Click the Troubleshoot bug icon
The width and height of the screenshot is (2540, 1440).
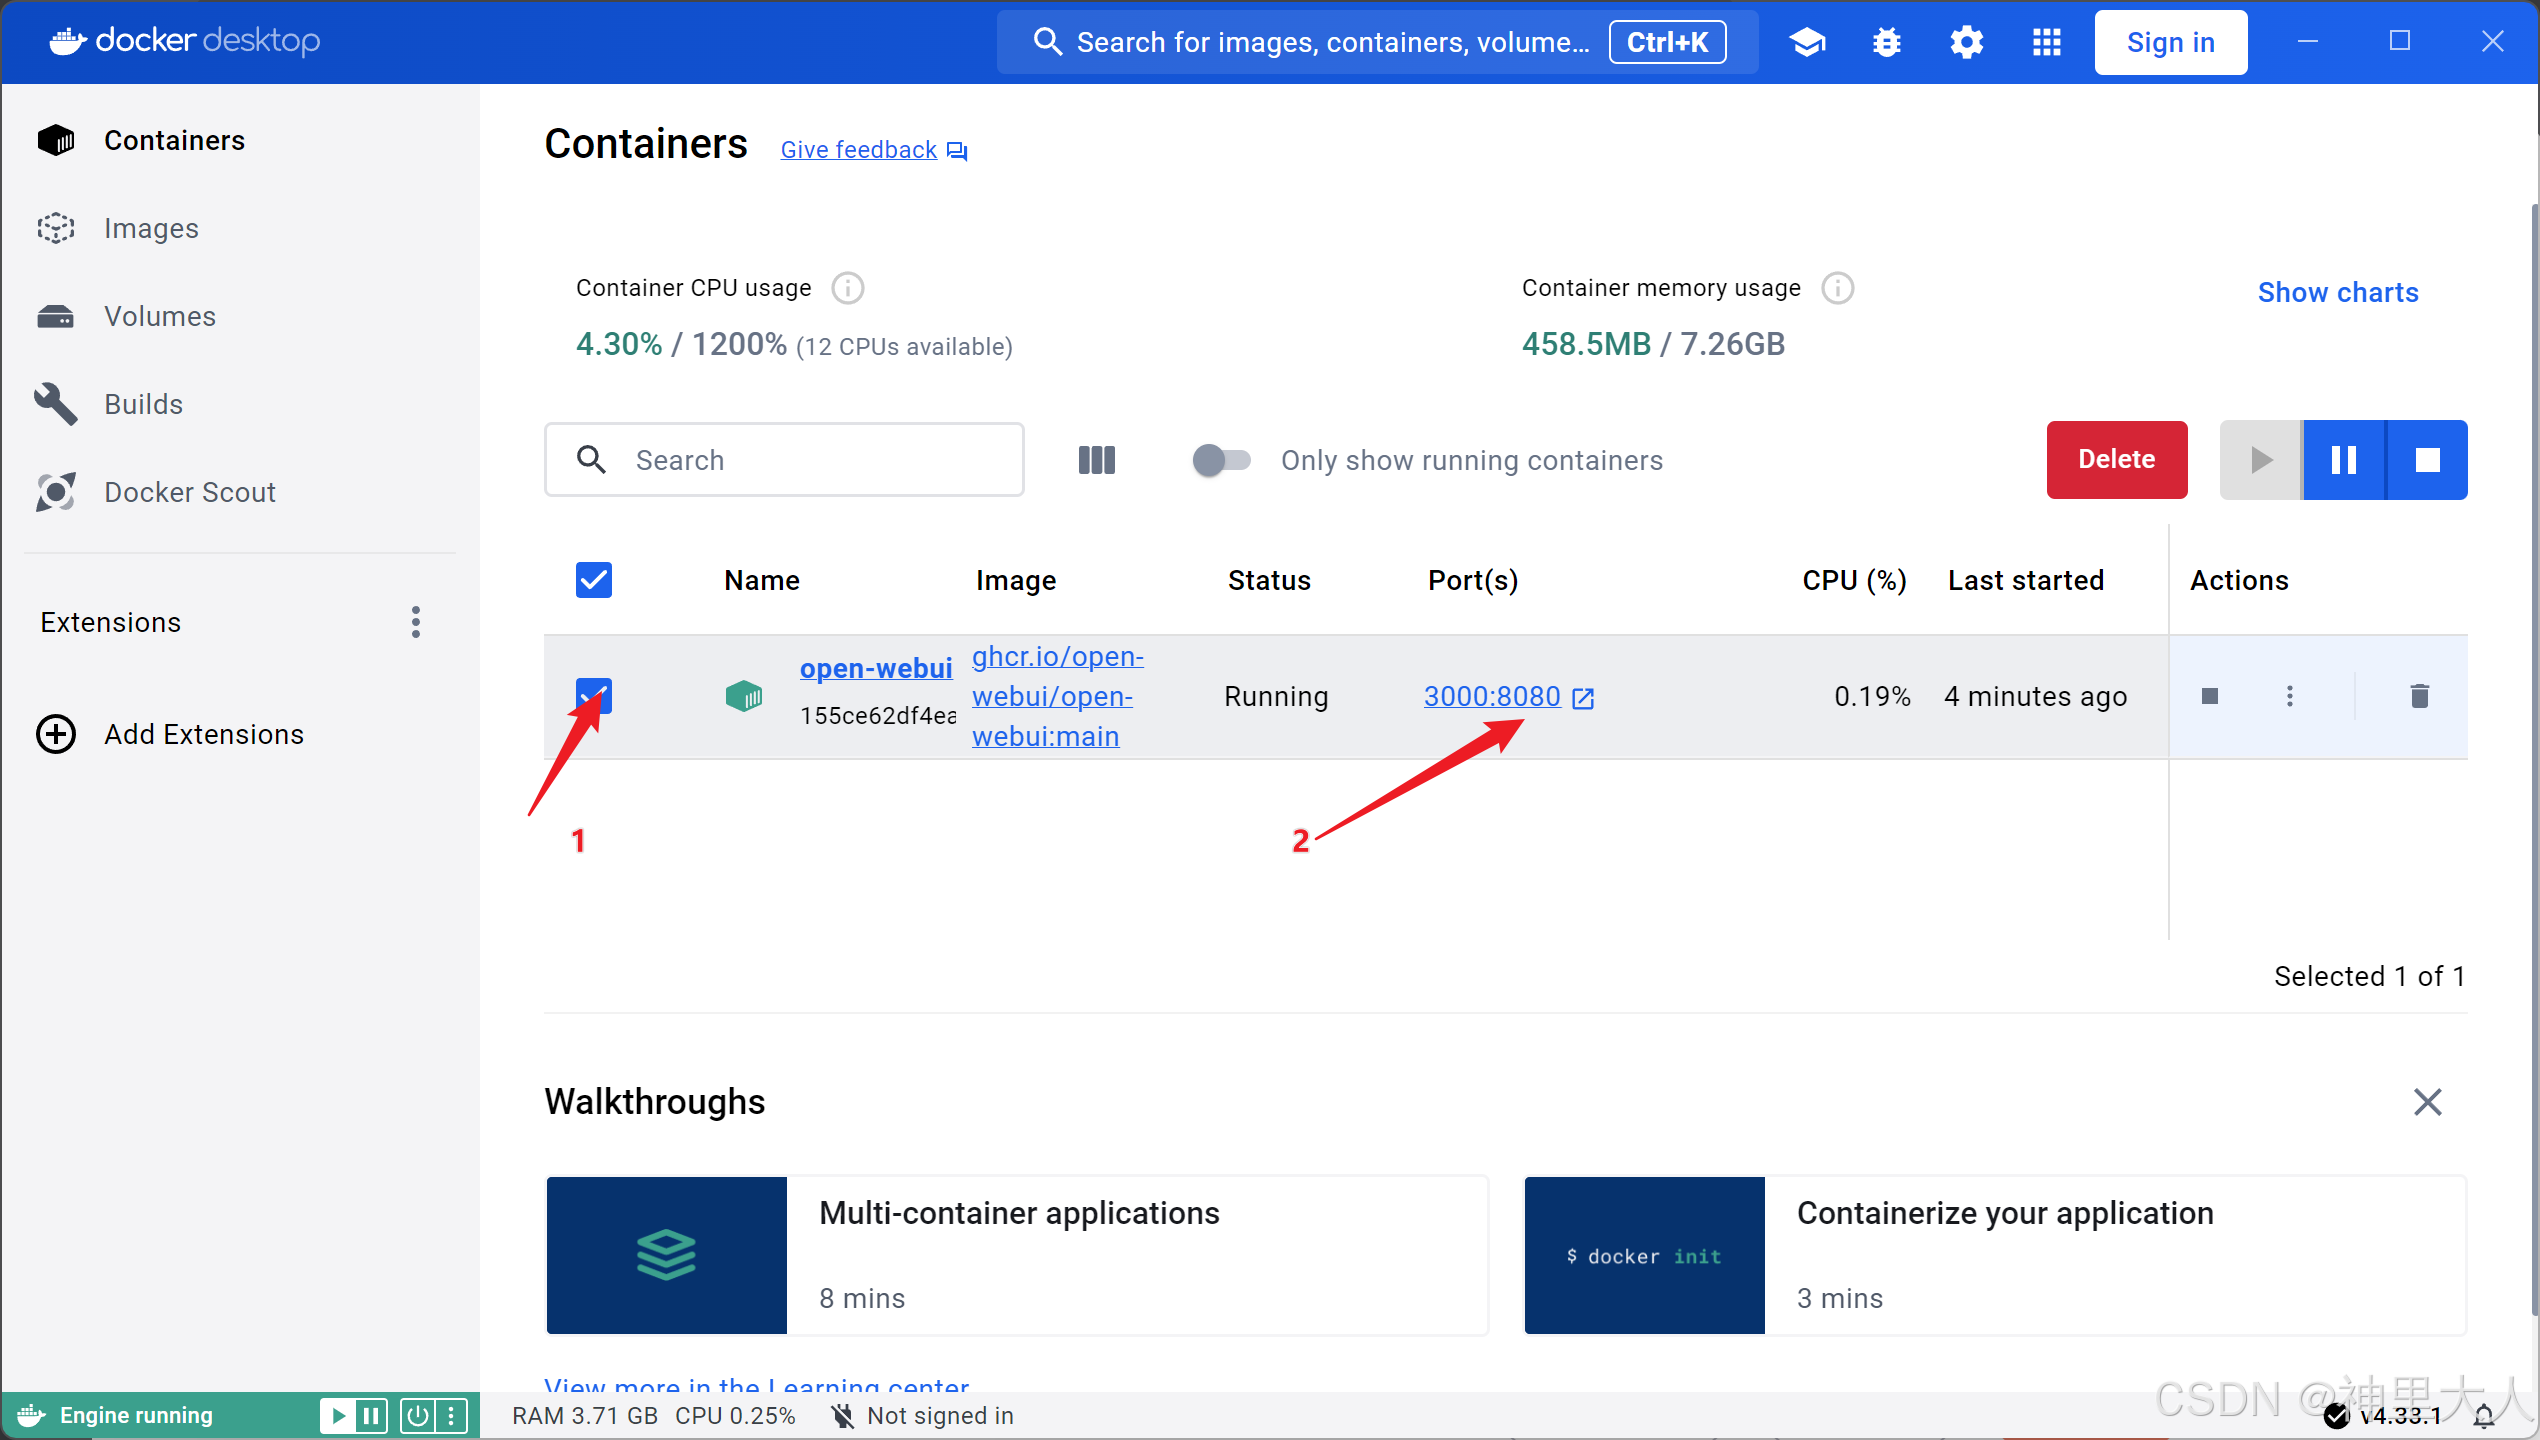[1886, 42]
